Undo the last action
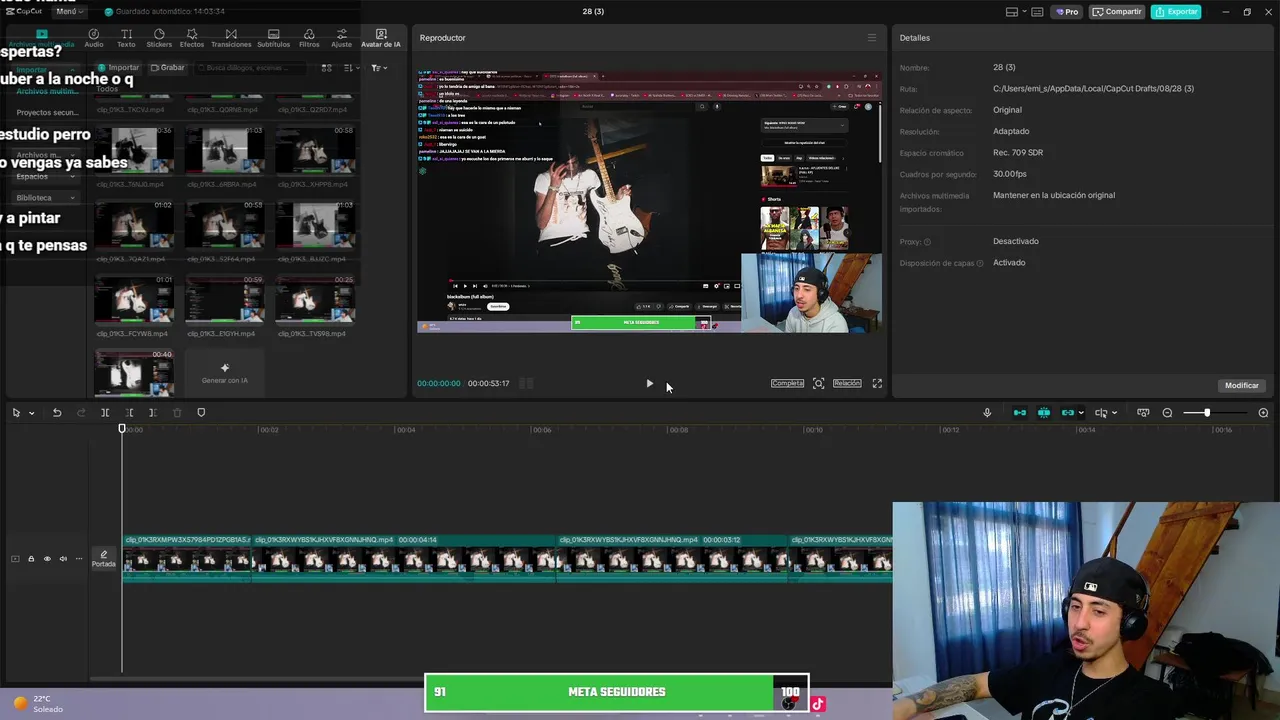This screenshot has width=1280, height=720. [x=57, y=413]
